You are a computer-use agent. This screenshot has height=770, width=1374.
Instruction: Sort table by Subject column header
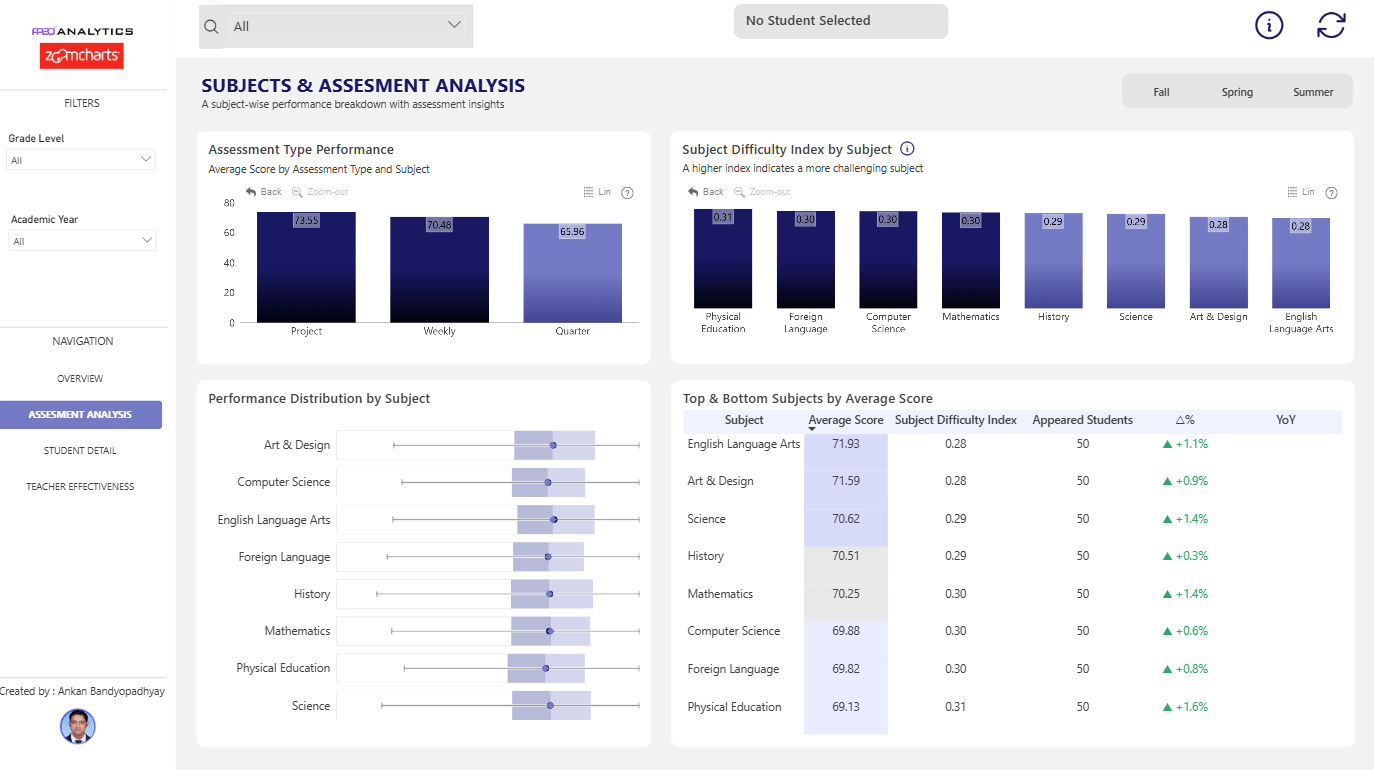click(744, 420)
